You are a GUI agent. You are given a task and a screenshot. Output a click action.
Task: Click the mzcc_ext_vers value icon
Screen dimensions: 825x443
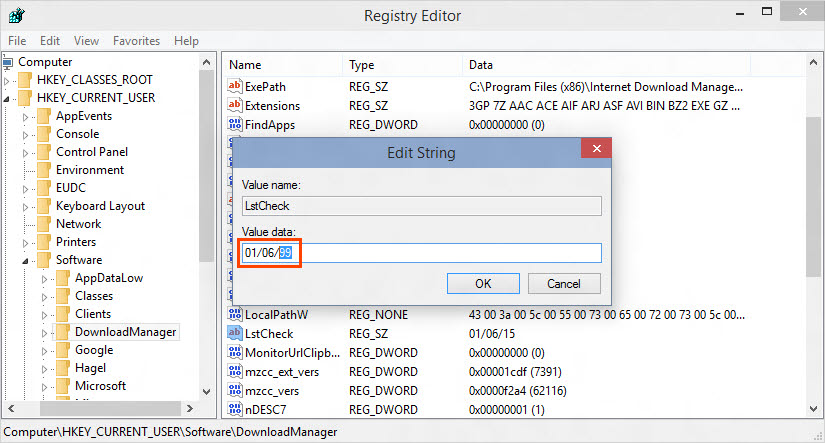(x=236, y=372)
